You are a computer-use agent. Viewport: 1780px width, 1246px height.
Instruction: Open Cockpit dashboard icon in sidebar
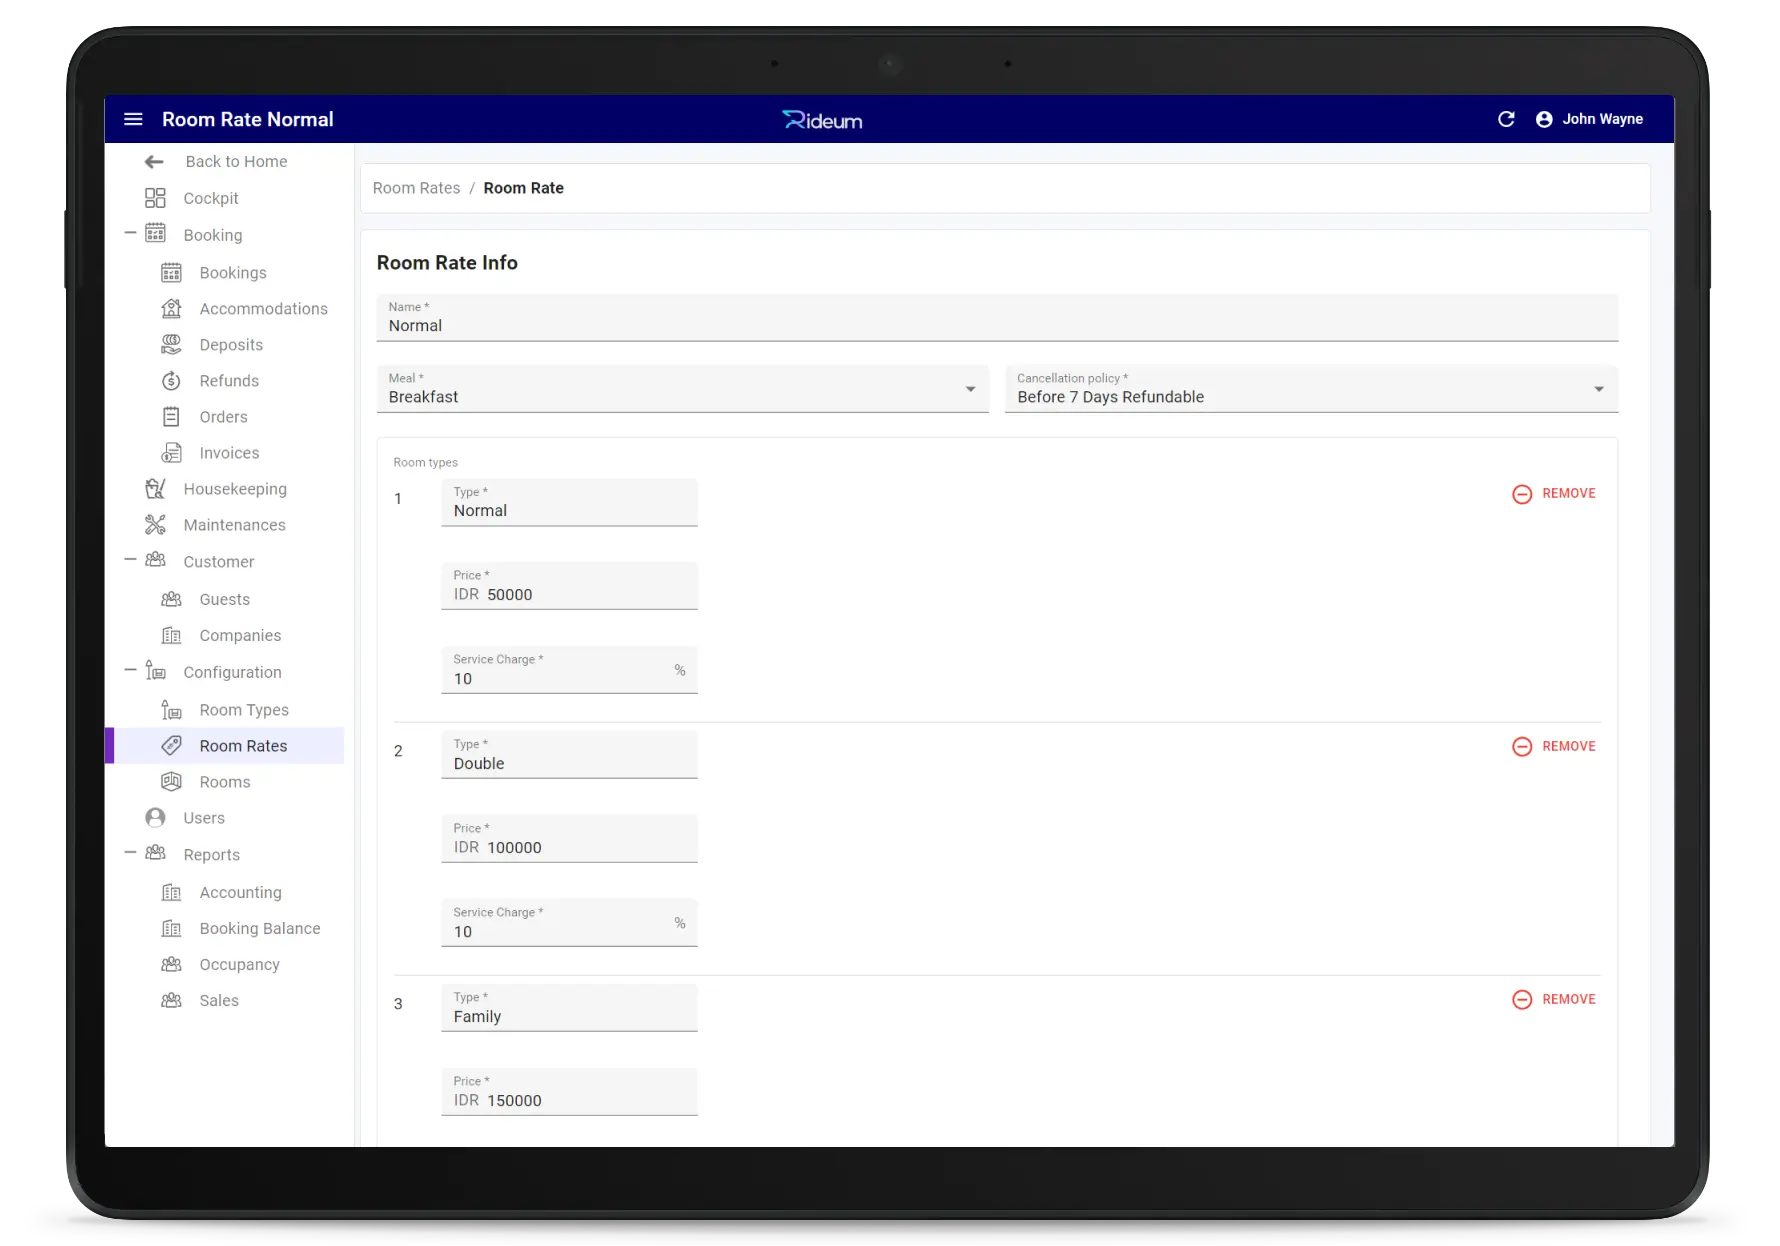tap(155, 198)
